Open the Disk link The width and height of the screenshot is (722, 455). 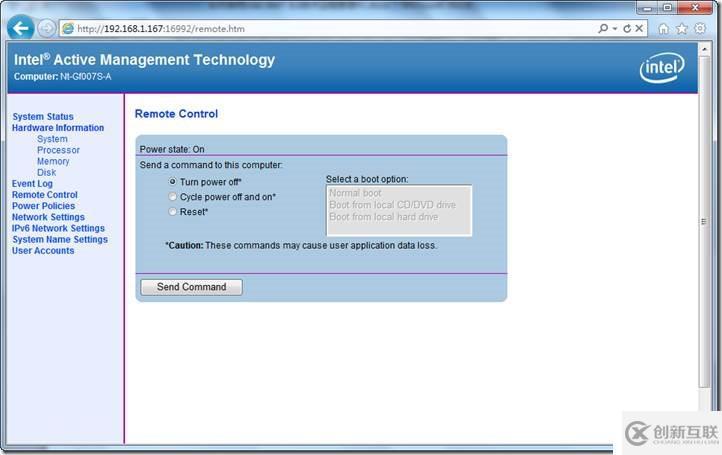47,172
